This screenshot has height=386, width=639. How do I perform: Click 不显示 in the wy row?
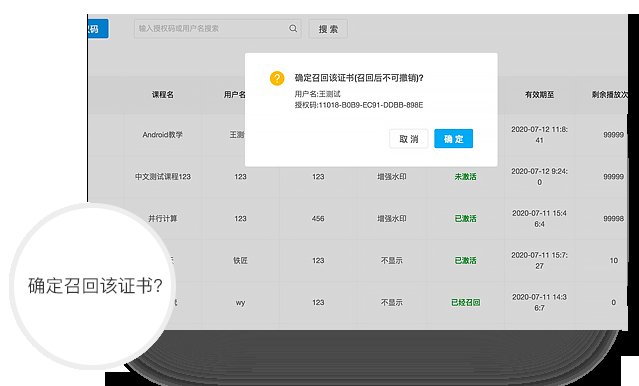click(392, 302)
